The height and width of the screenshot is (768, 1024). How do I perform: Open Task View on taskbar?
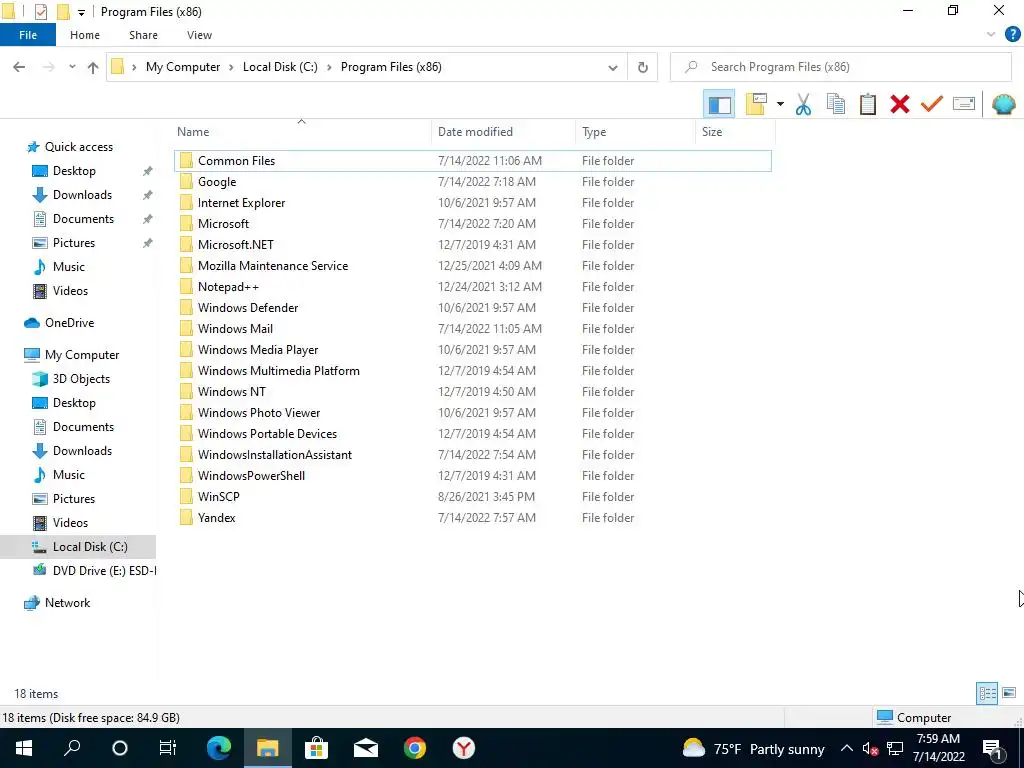click(x=168, y=748)
